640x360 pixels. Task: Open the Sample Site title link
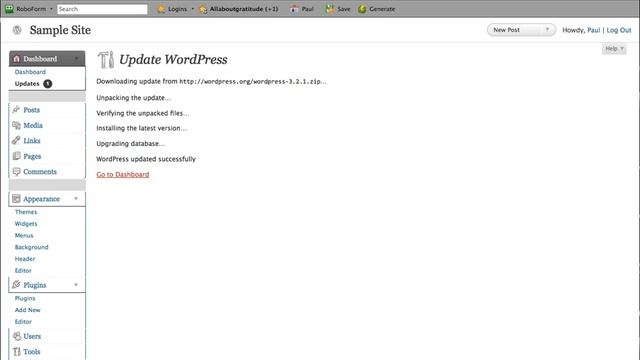tap(60, 30)
